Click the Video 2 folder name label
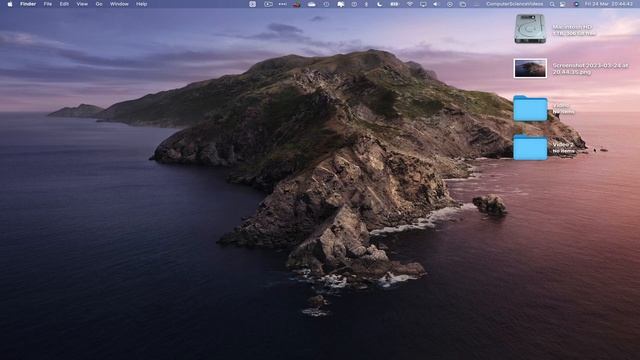 [563, 144]
